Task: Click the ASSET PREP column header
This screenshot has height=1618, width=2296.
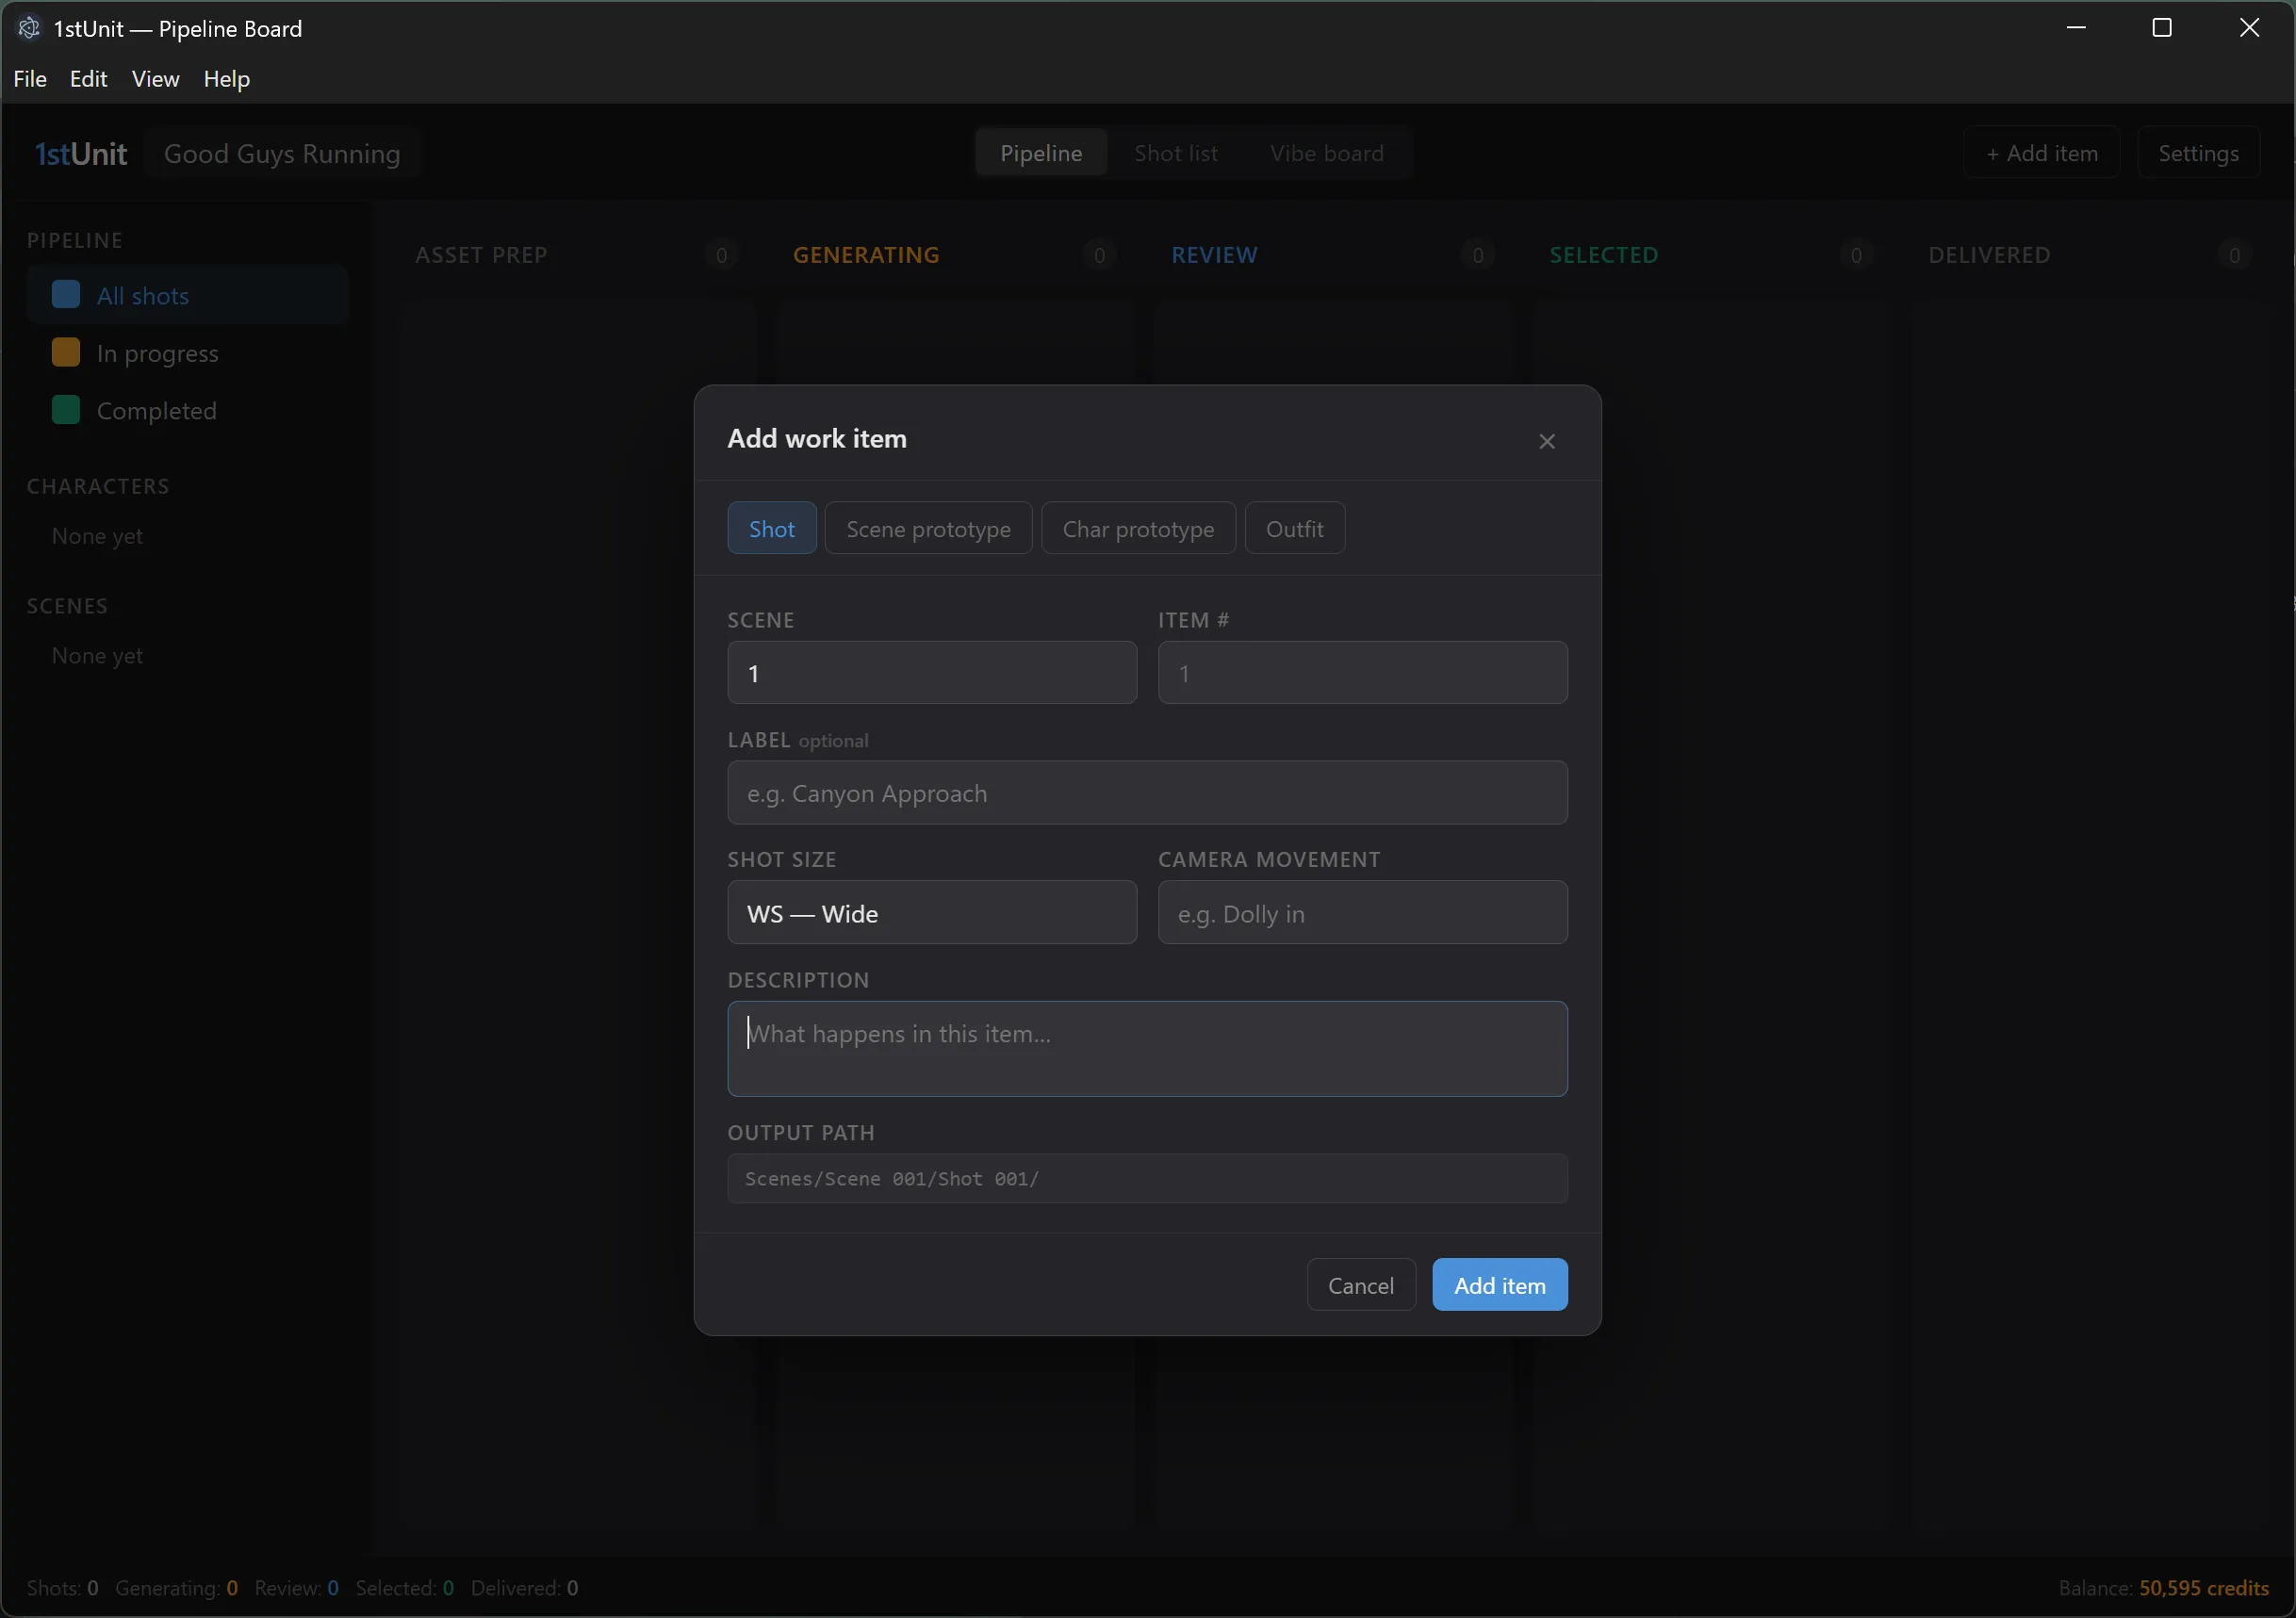Action: (x=481, y=255)
